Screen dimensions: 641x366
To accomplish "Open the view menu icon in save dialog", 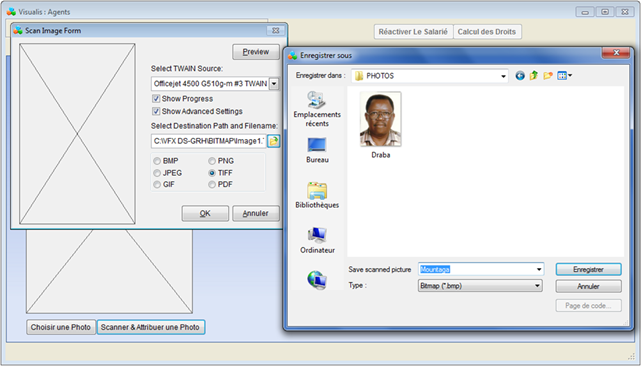I will 564,76.
